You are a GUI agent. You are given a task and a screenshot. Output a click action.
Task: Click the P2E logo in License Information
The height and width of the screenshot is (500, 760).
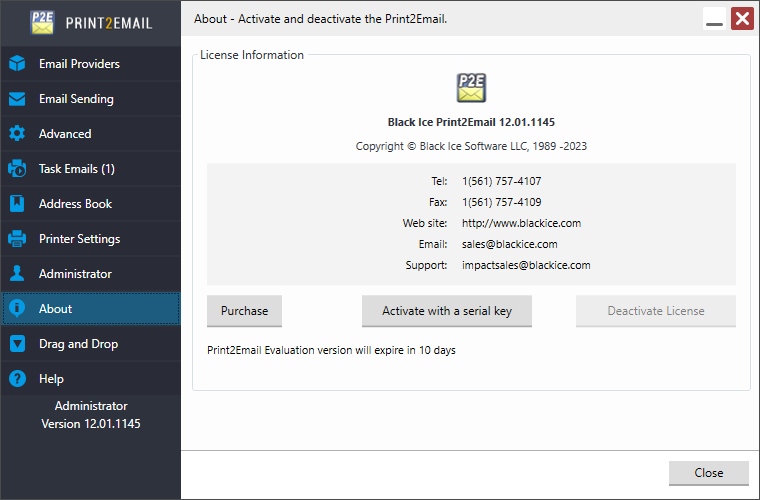(471, 88)
